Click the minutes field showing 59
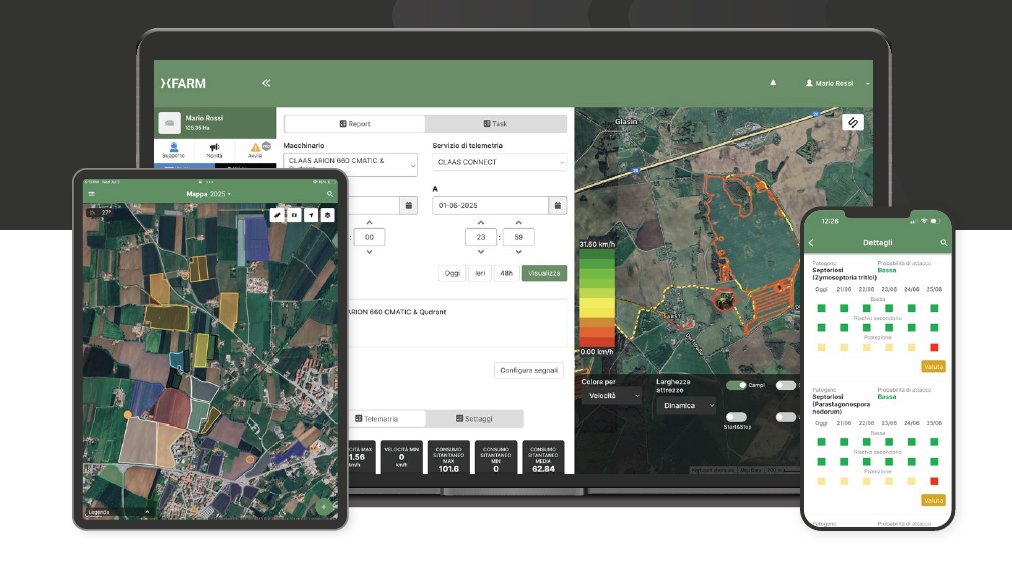 coord(518,237)
